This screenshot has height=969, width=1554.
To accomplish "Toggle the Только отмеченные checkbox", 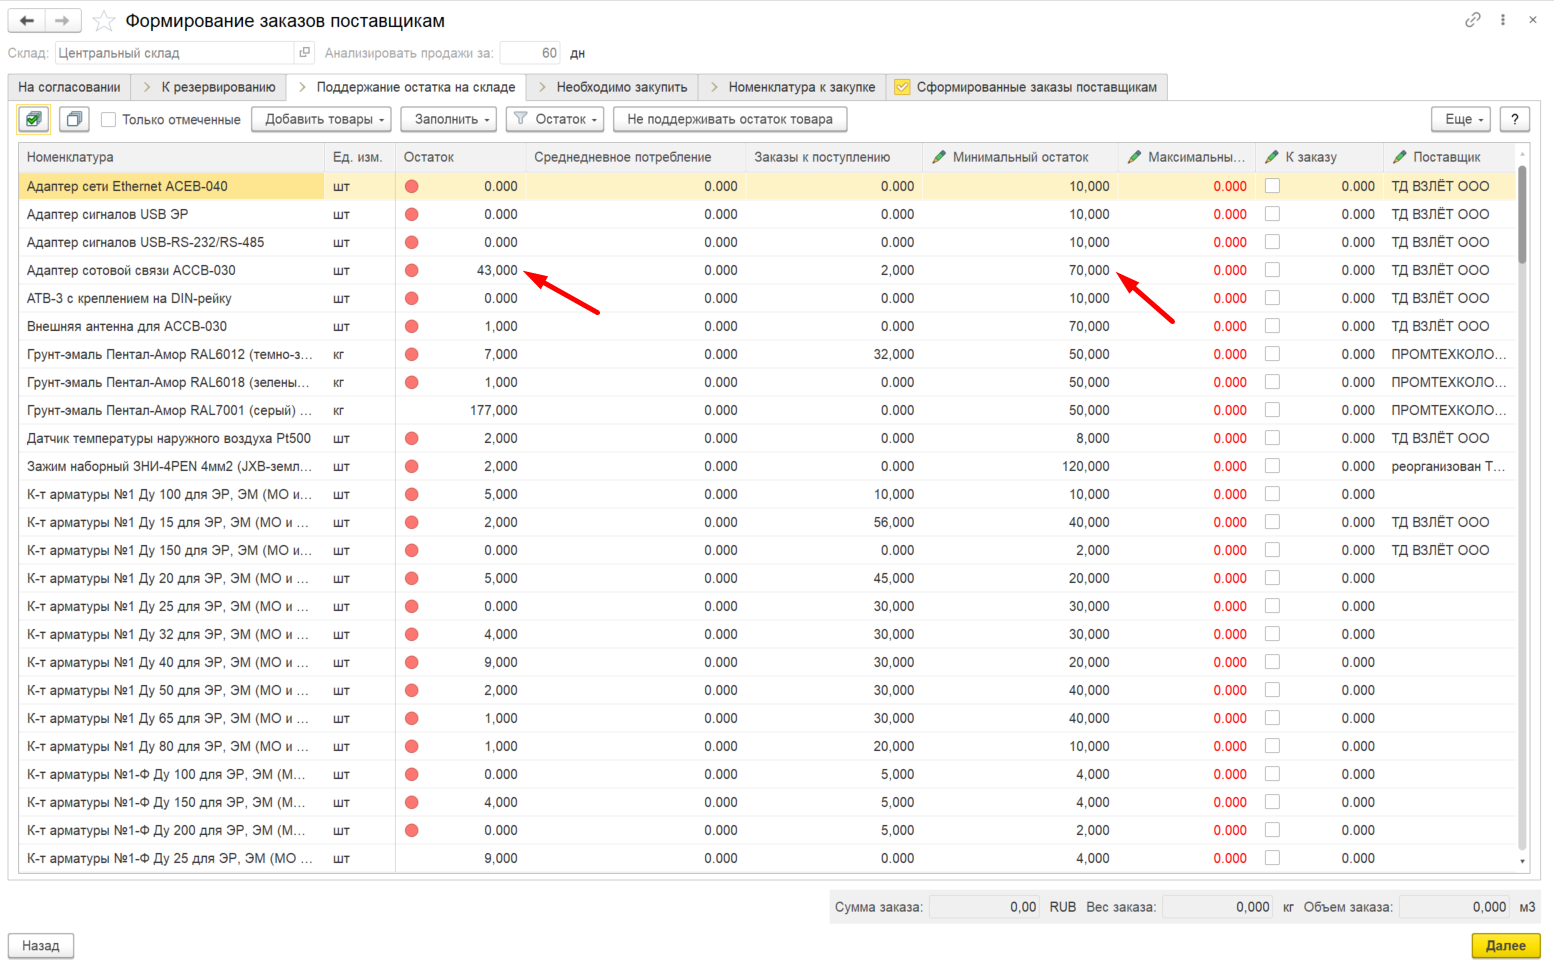I will click(109, 120).
